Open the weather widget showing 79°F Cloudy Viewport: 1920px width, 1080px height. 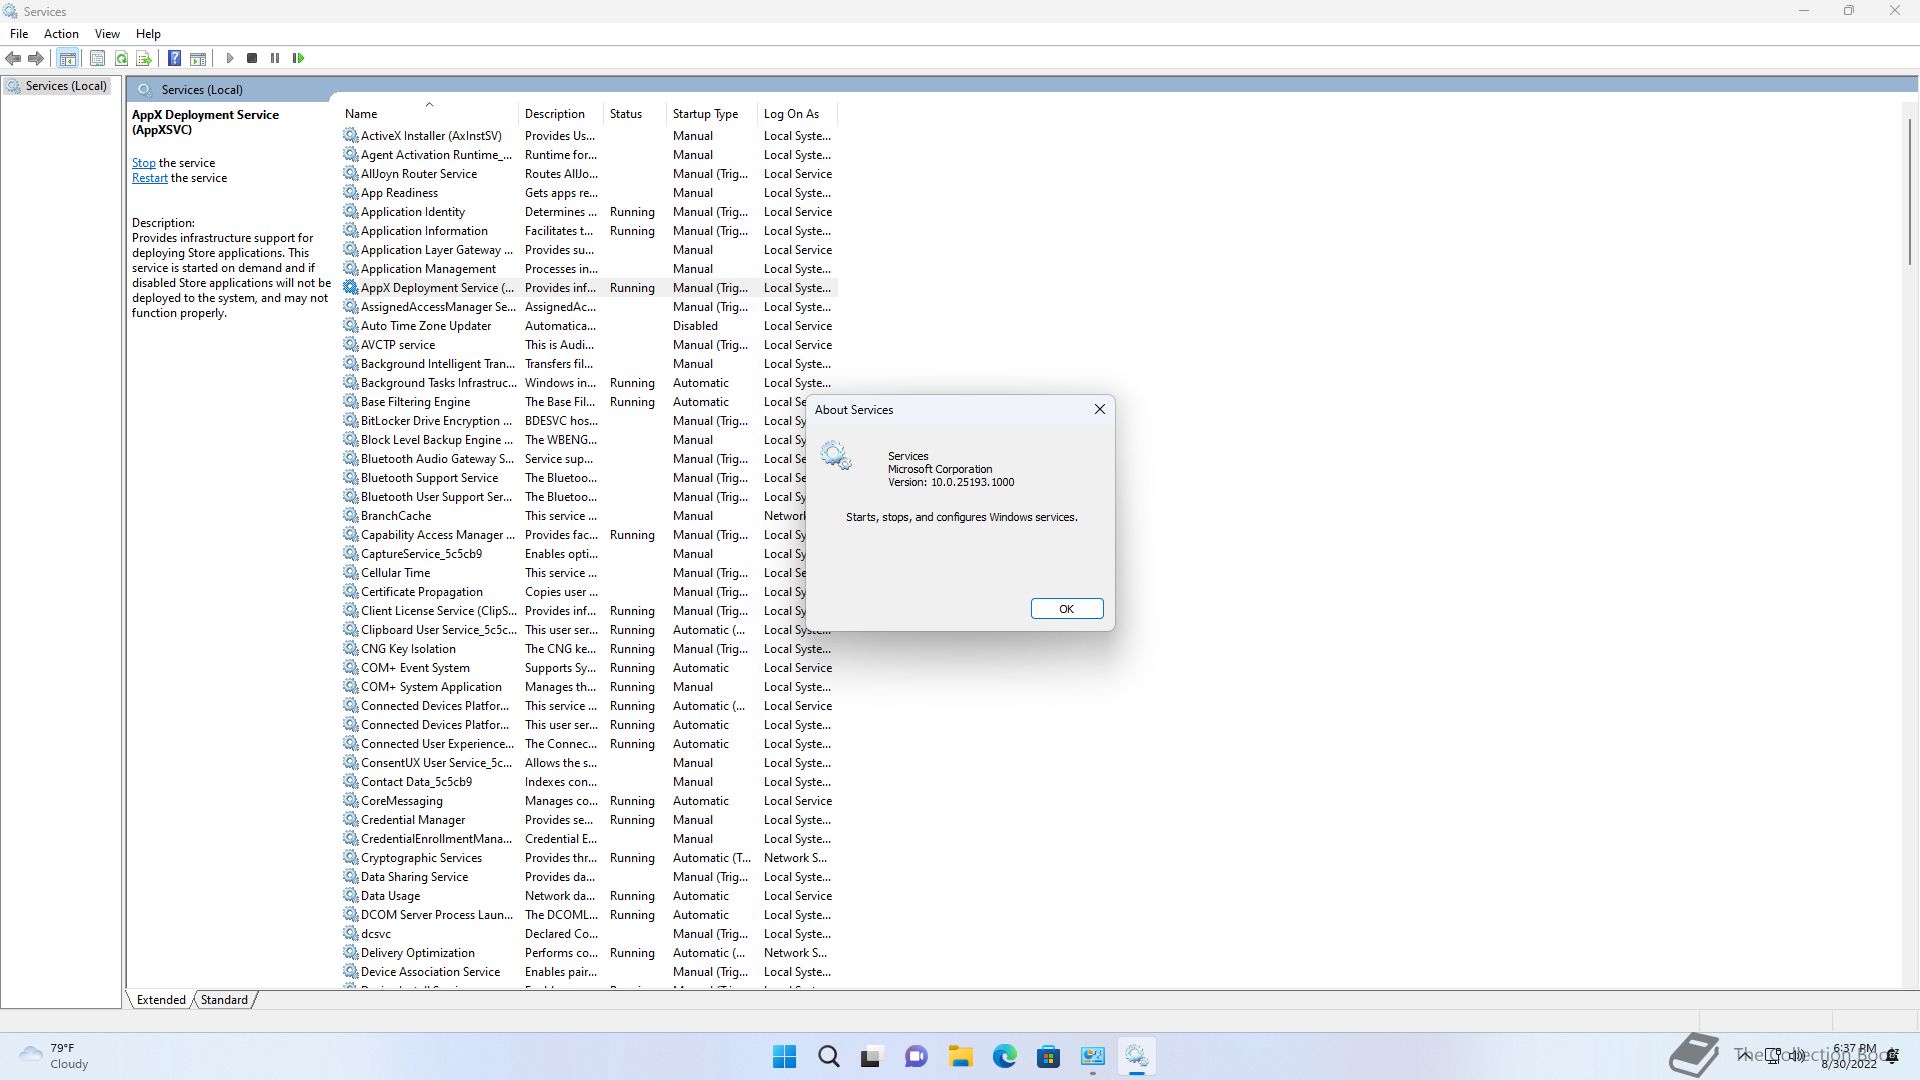point(55,1056)
